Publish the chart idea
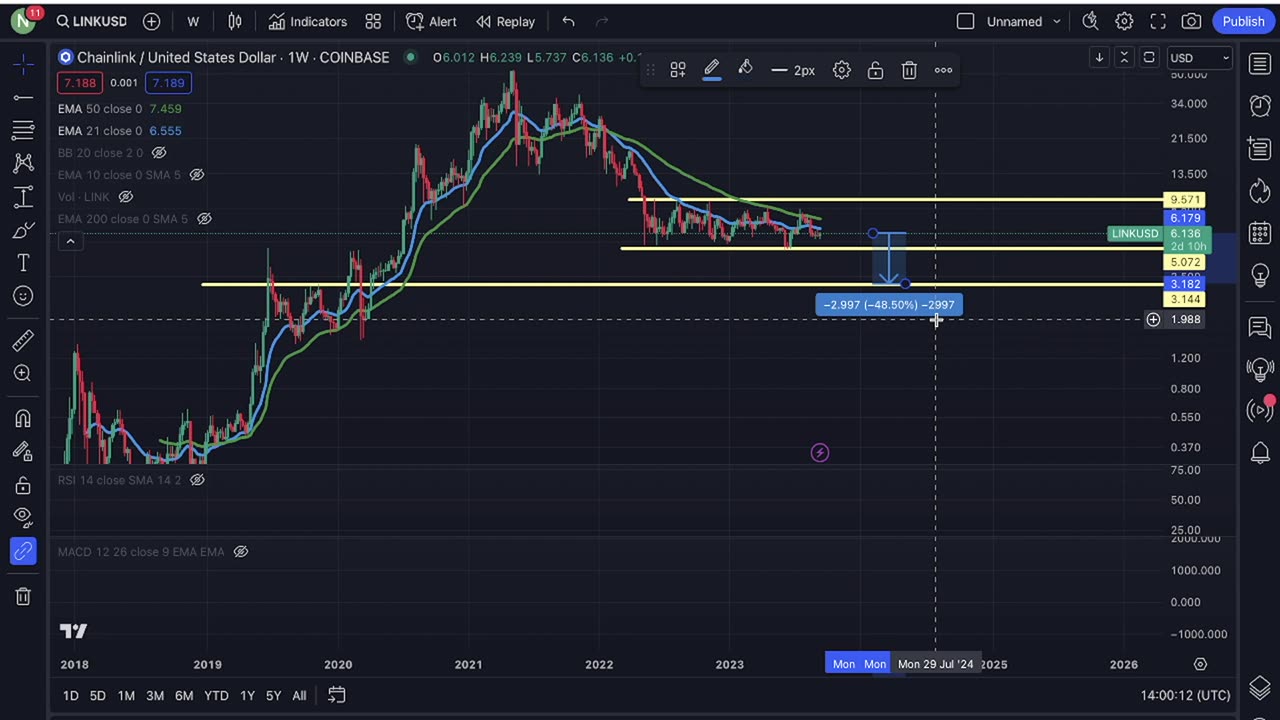The width and height of the screenshot is (1280, 720). [1243, 21]
